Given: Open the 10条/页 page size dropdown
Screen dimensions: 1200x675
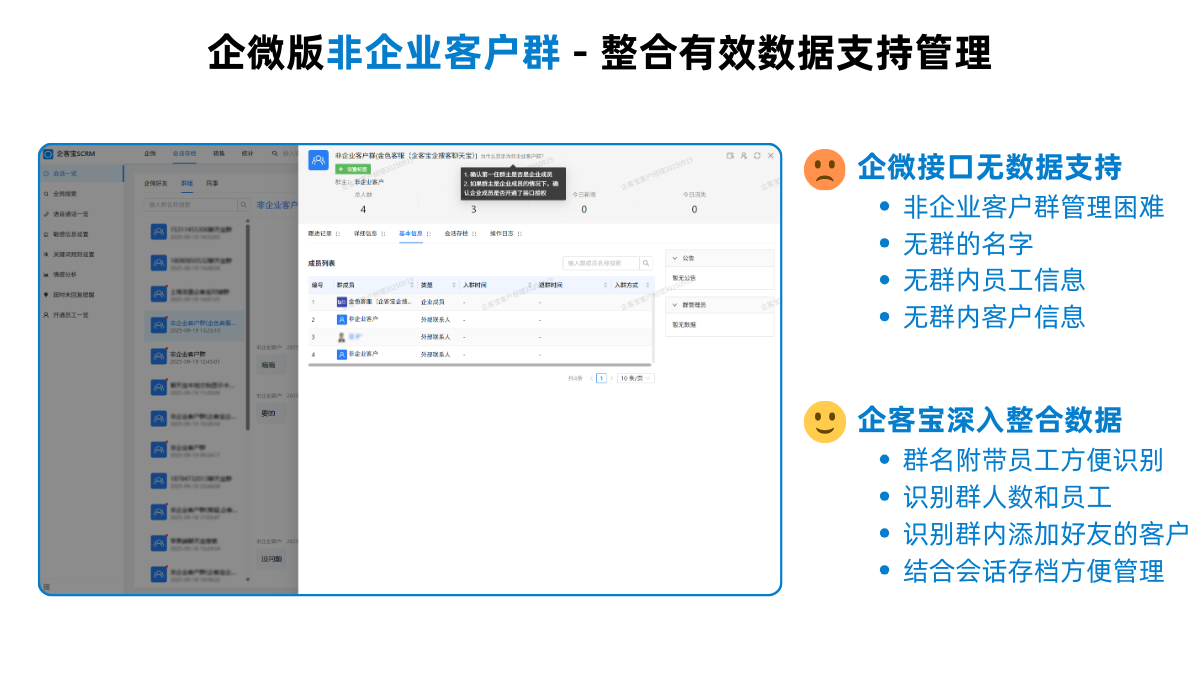Looking at the screenshot, I should [635, 378].
